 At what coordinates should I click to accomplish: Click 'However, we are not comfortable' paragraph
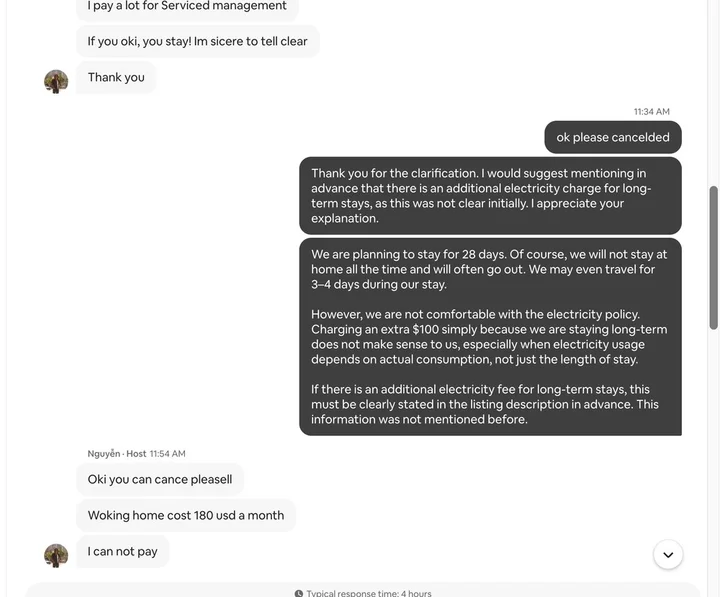click(x=489, y=337)
